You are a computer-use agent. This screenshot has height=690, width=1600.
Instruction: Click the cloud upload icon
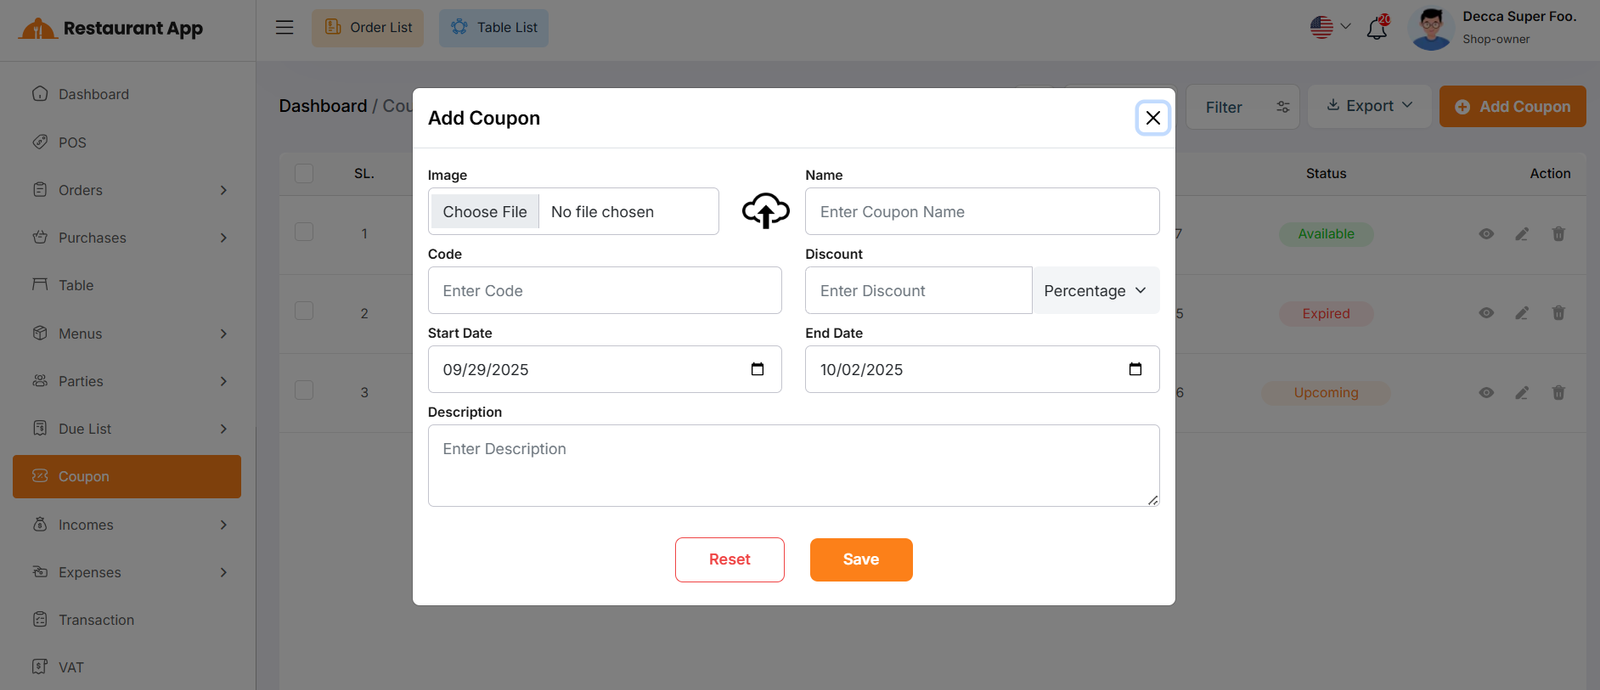(x=765, y=211)
